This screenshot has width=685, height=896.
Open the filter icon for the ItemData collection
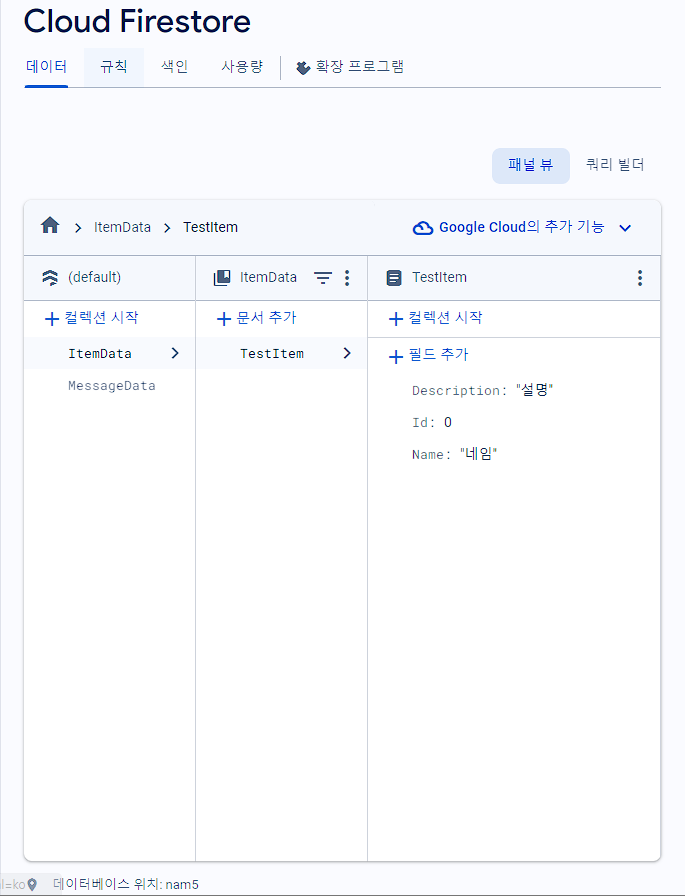[323, 278]
